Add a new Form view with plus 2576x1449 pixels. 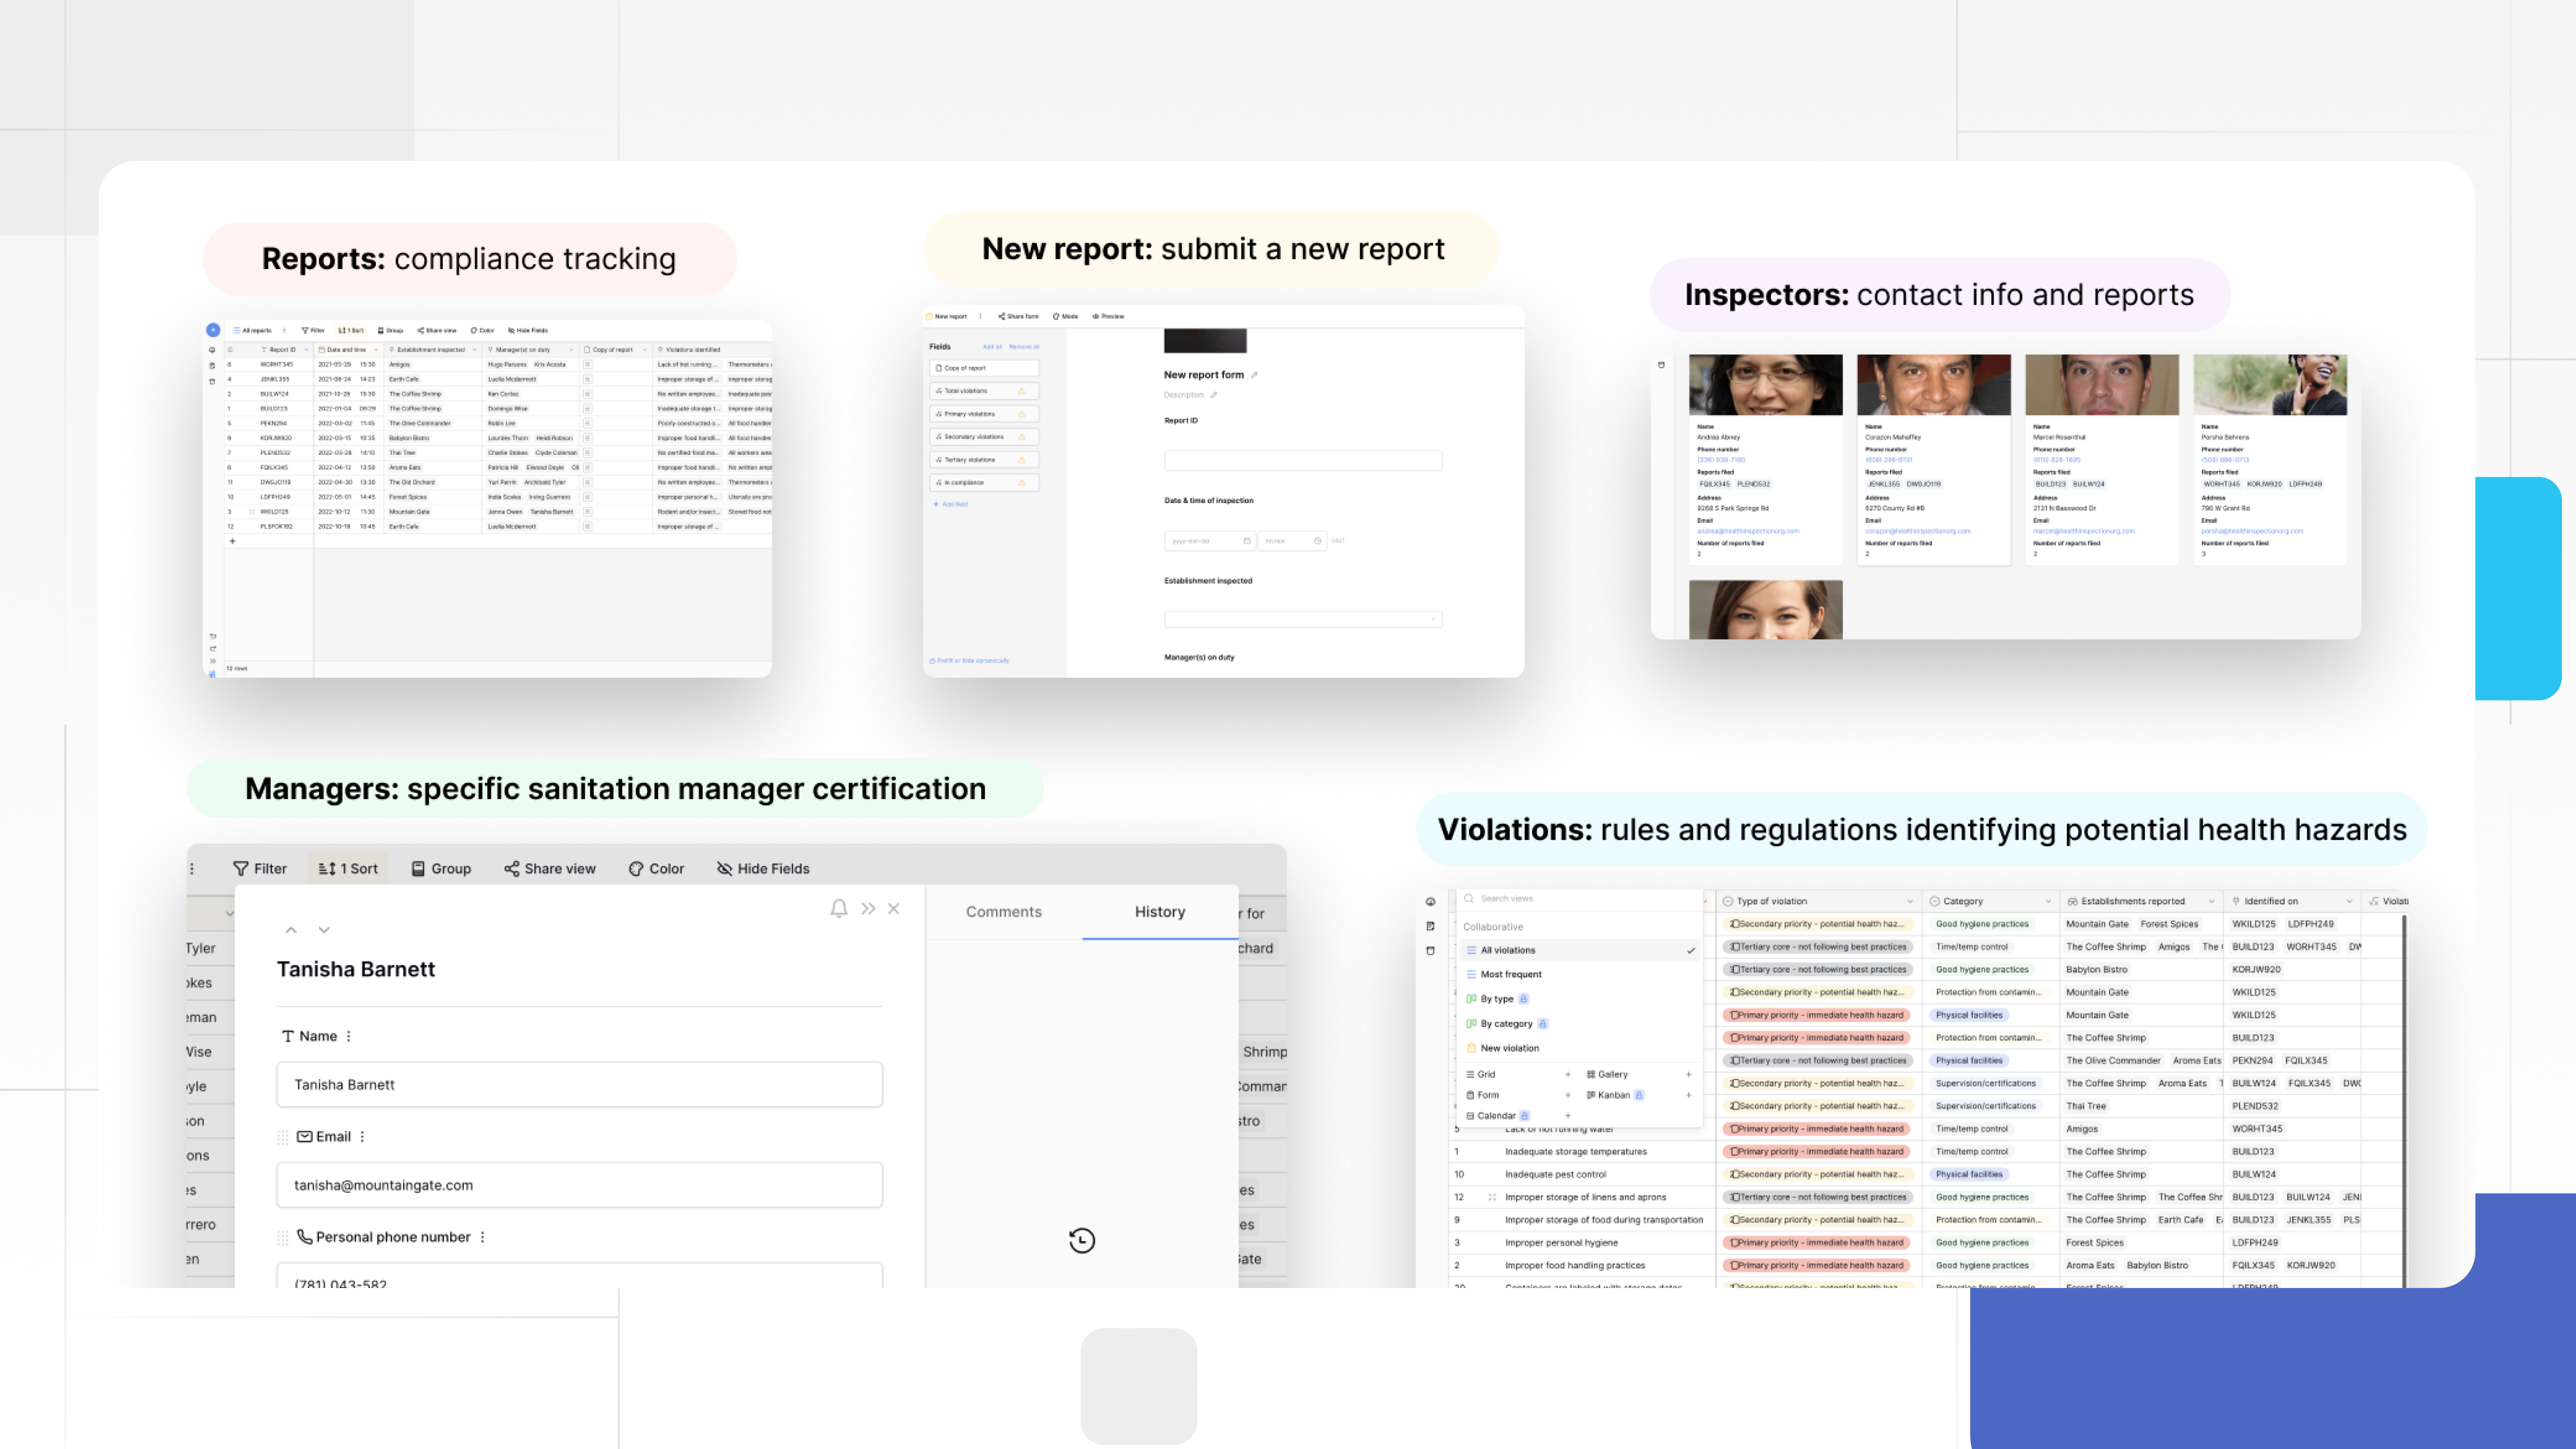tap(1568, 1095)
